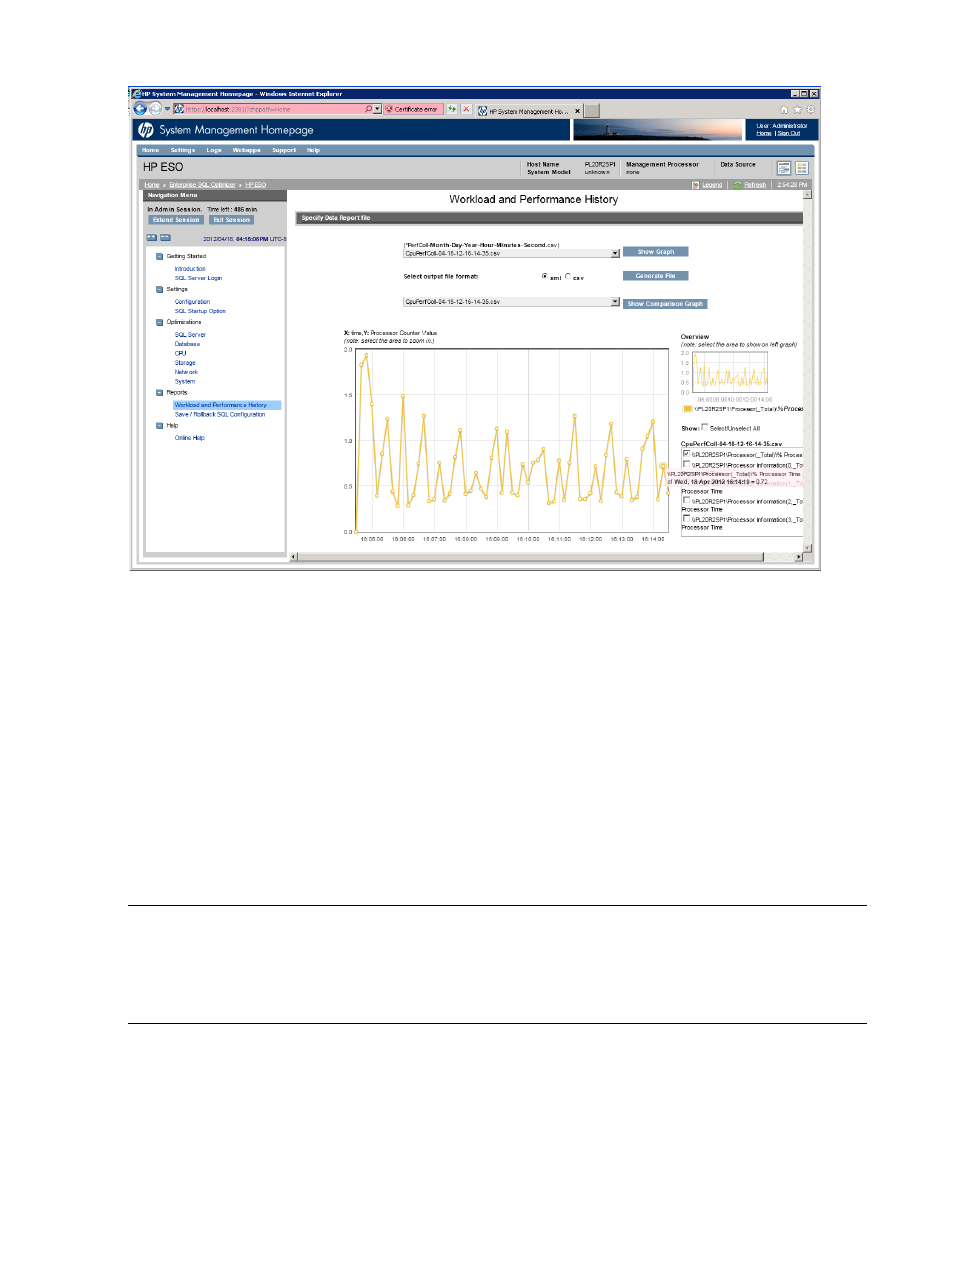Switch to the colored tile view icon
Viewport: 954px width, 1270px height.
tap(802, 168)
